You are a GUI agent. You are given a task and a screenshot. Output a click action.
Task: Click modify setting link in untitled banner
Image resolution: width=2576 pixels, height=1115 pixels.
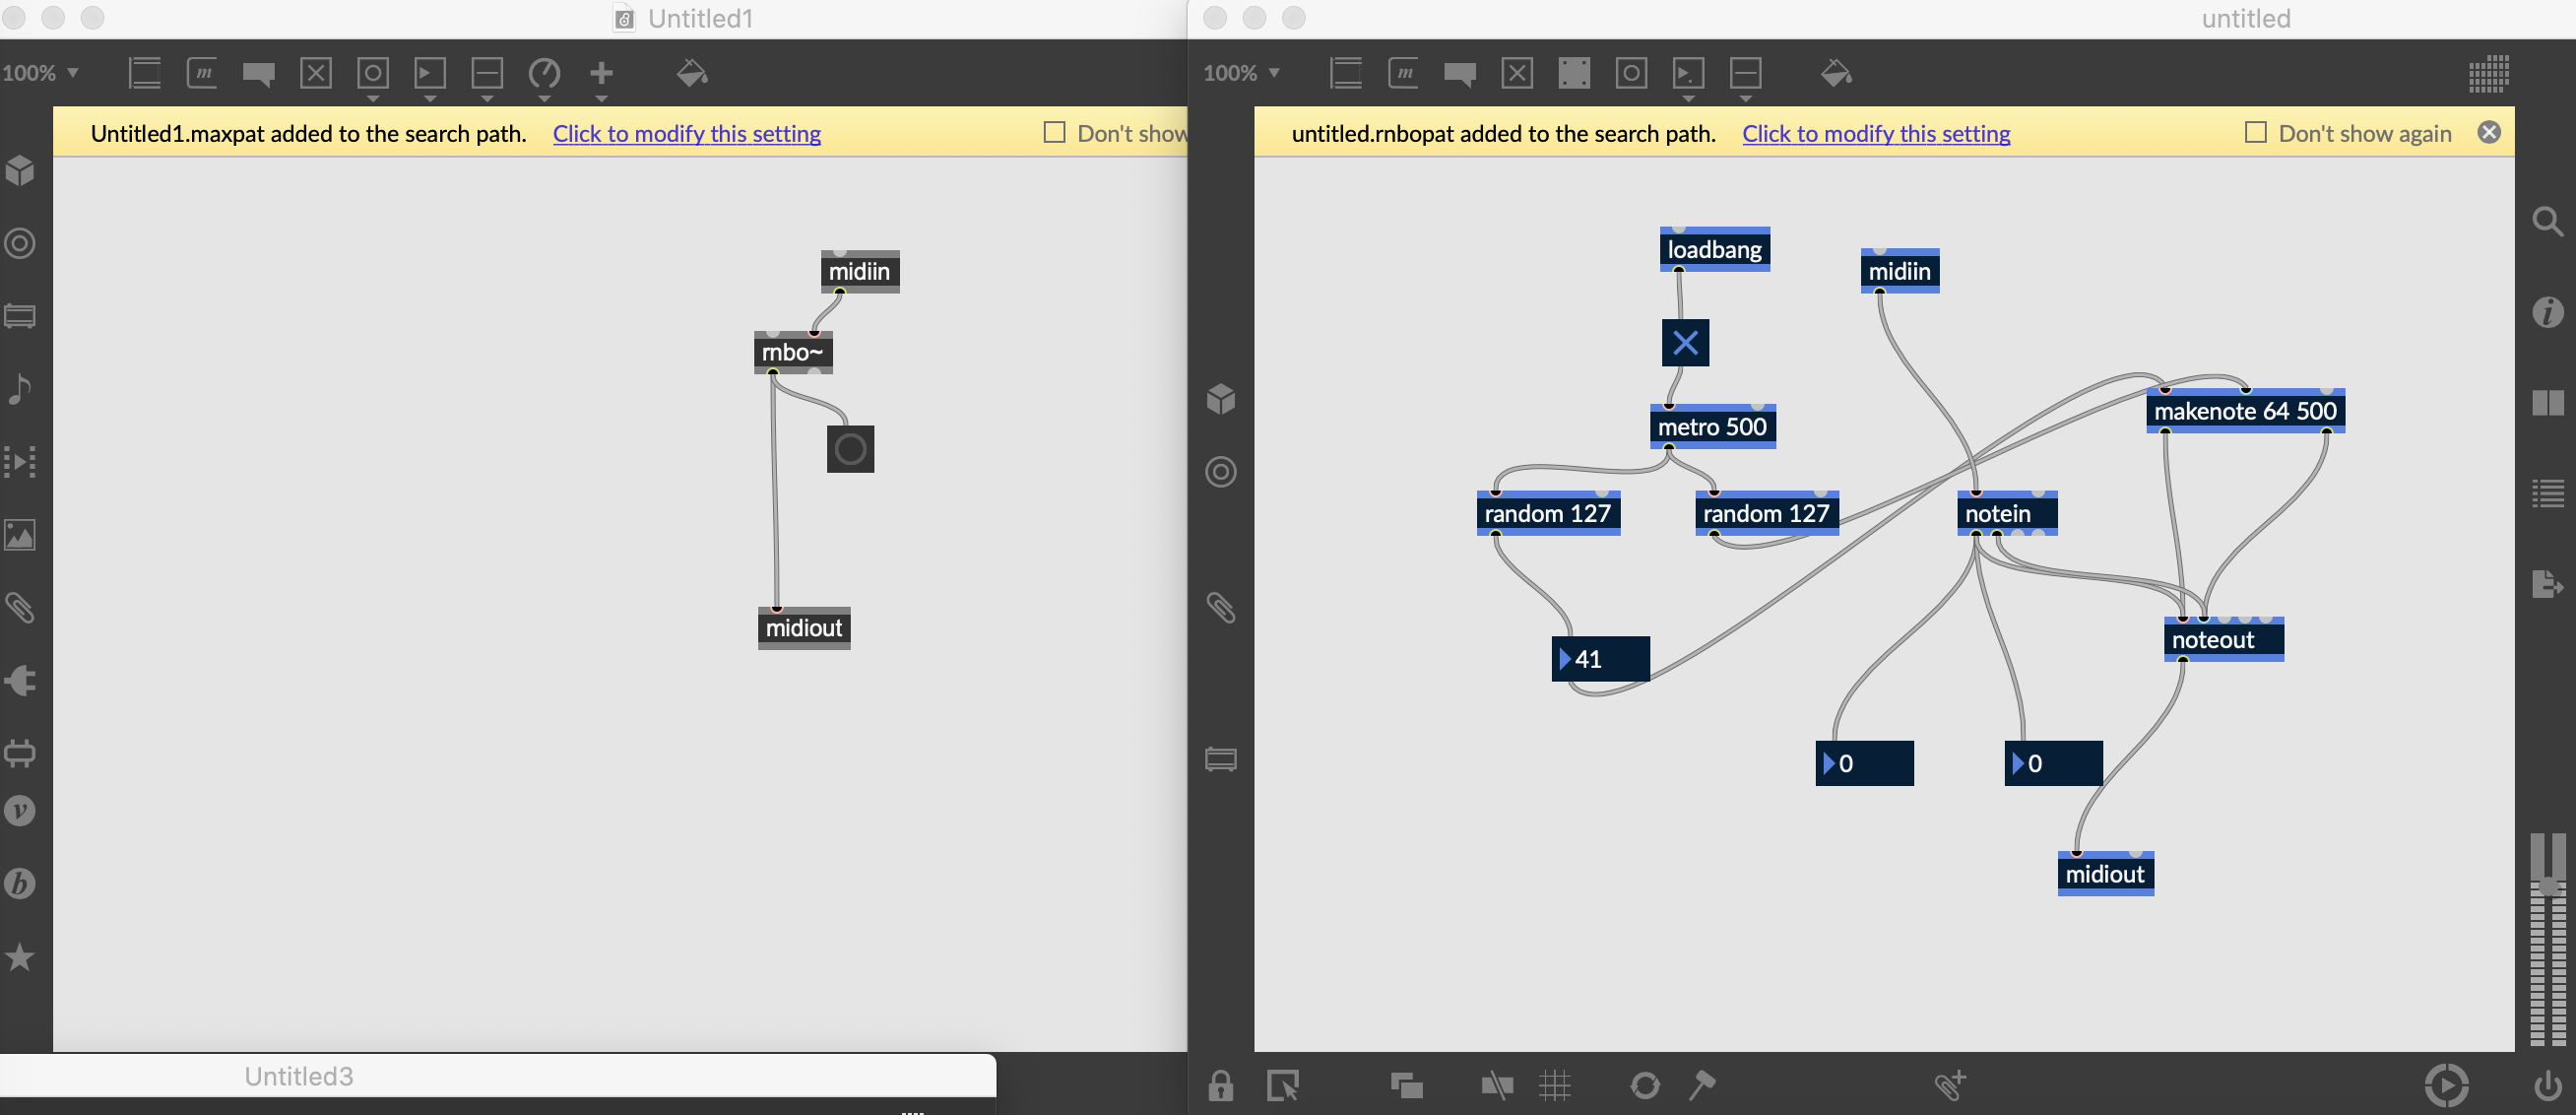[1876, 133]
